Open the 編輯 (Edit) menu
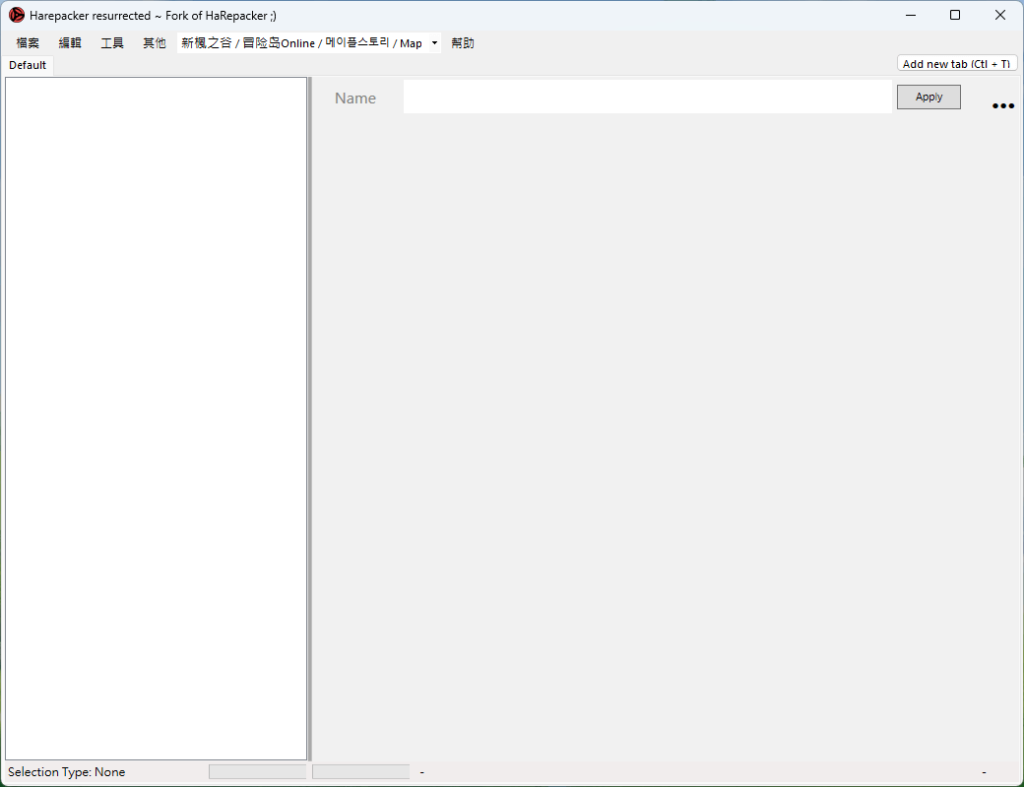The image size is (1024, 787). (x=70, y=43)
